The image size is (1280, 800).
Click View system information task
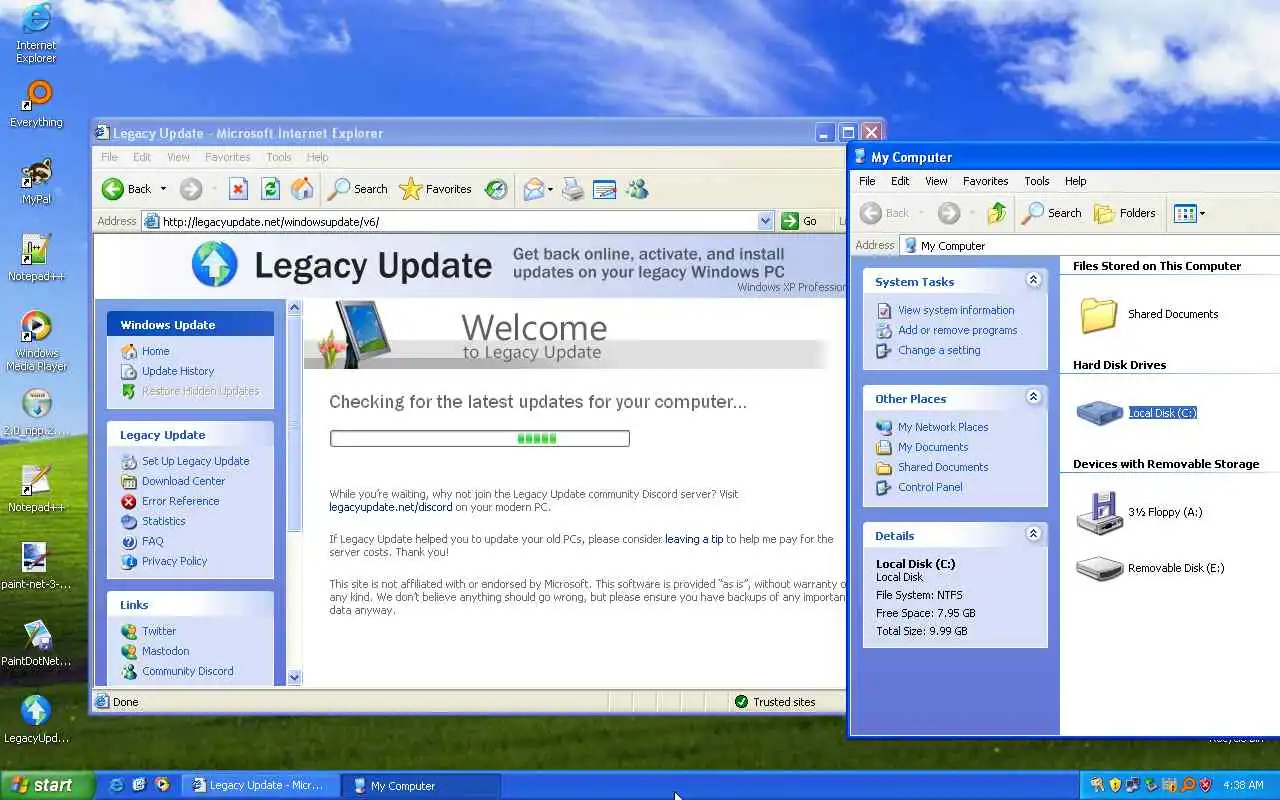click(x=955, y=310)
